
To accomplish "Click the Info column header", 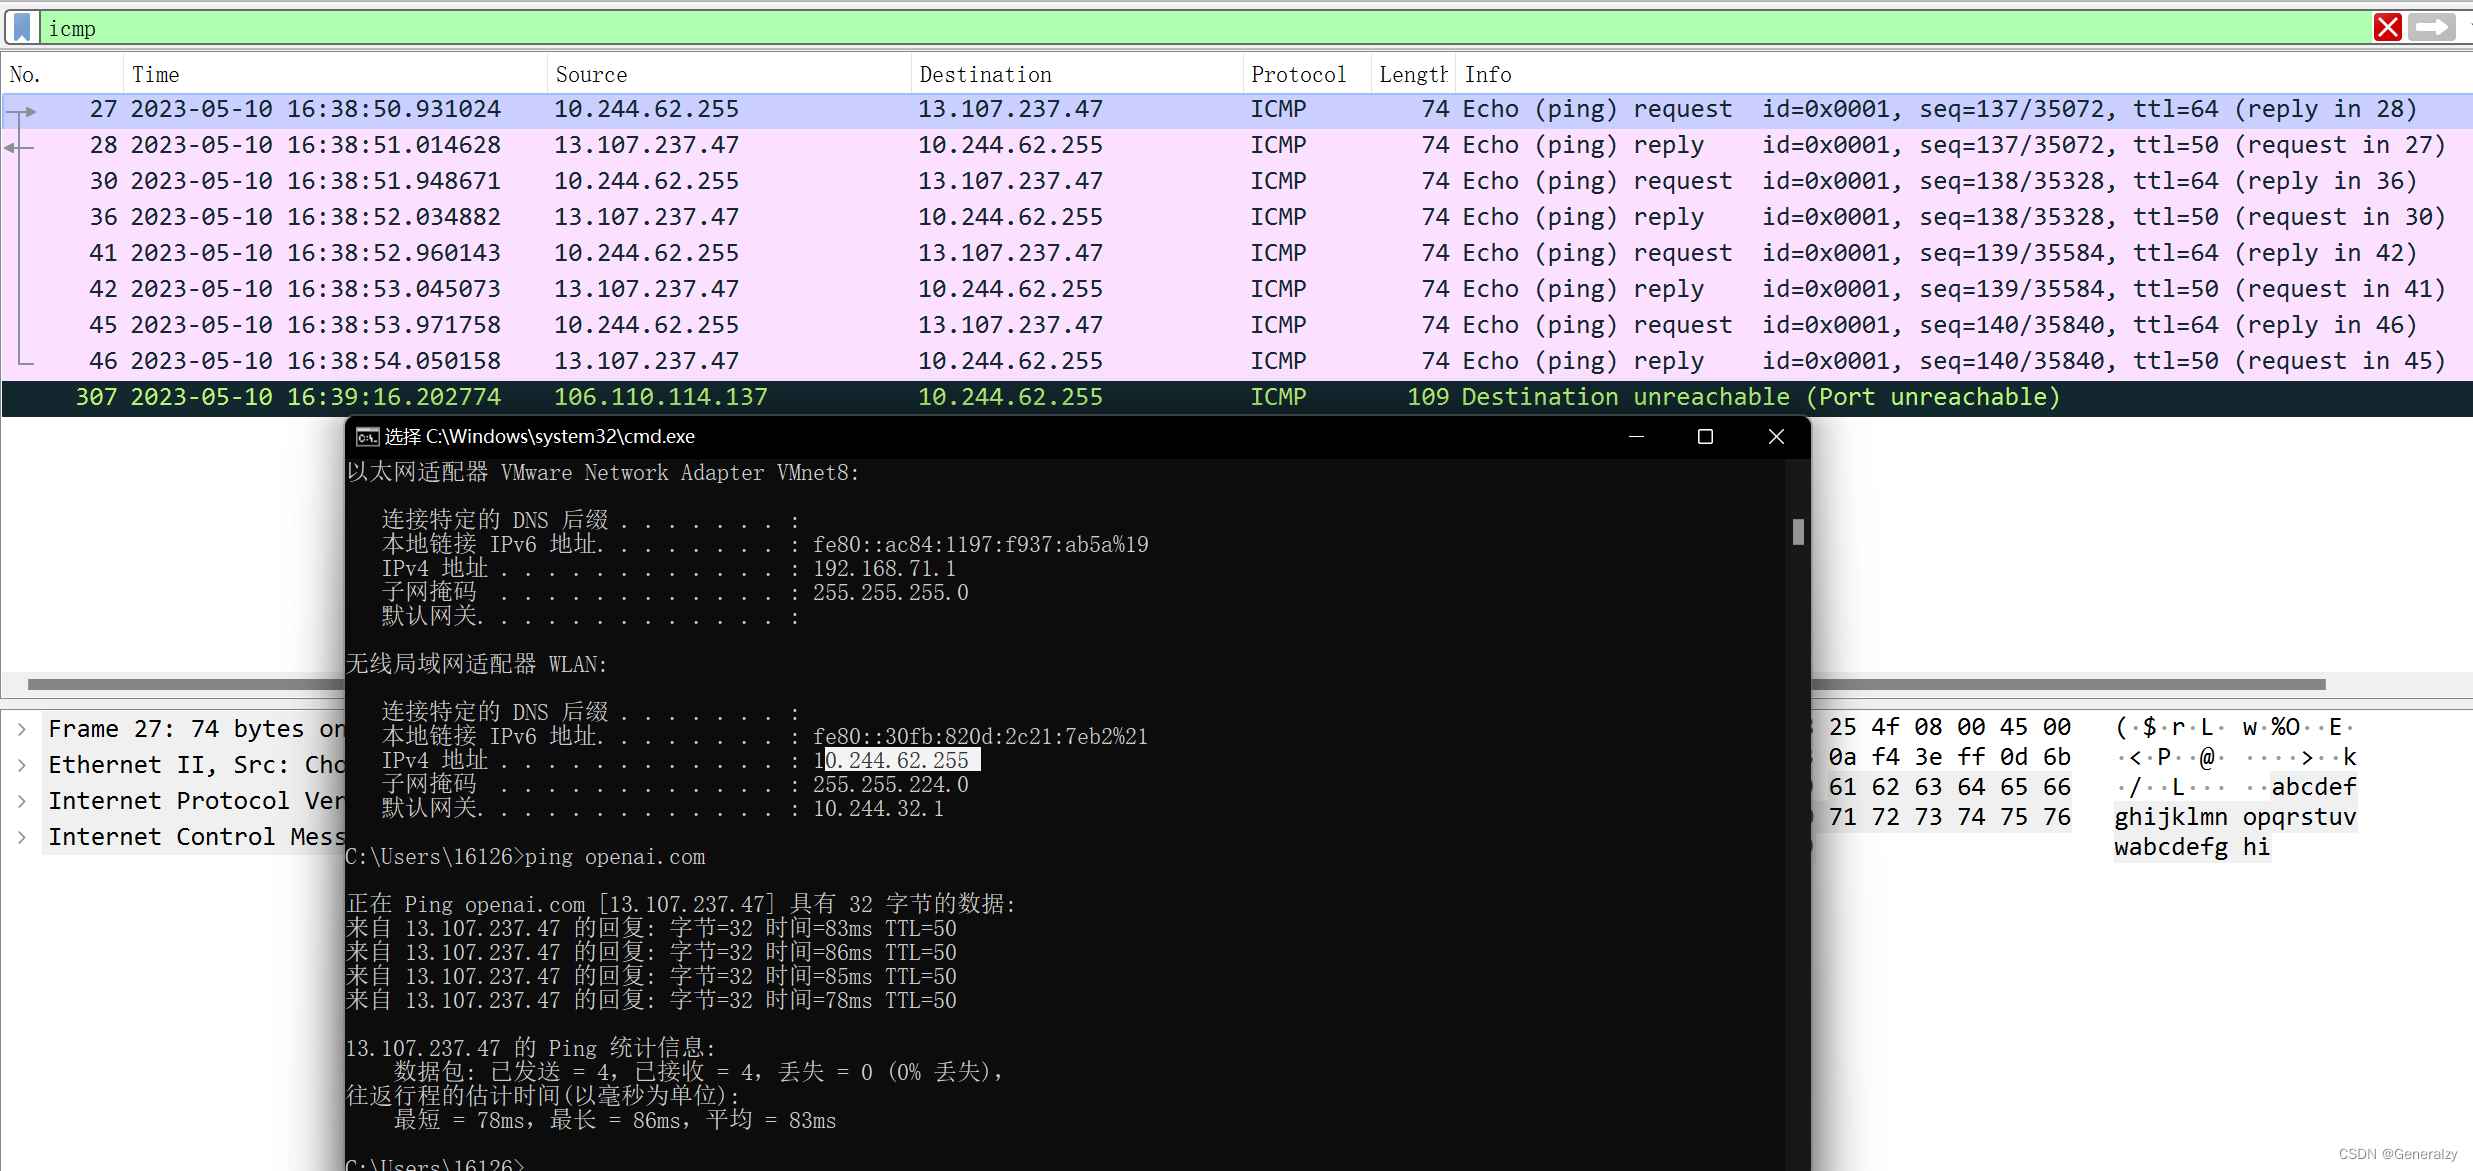I will (x=1488, y=75).
